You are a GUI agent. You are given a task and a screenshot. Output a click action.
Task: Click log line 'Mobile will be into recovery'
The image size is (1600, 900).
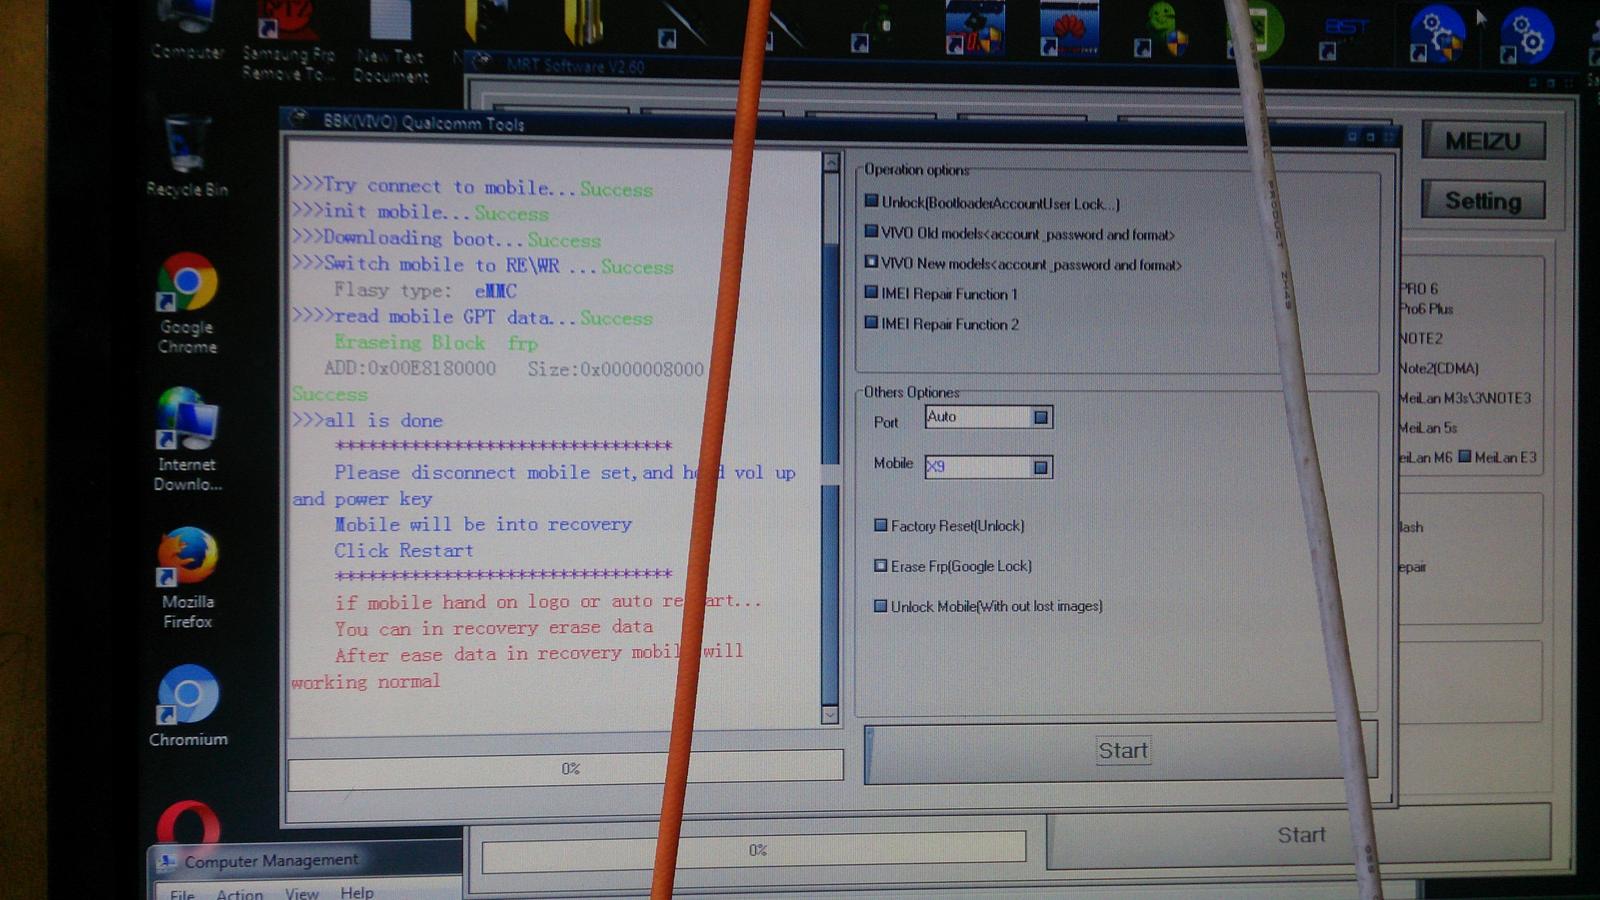(x=483, y=524)
